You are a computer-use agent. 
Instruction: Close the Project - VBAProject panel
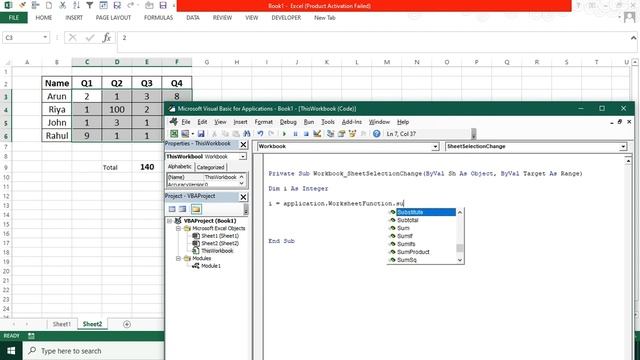(243, 197)
